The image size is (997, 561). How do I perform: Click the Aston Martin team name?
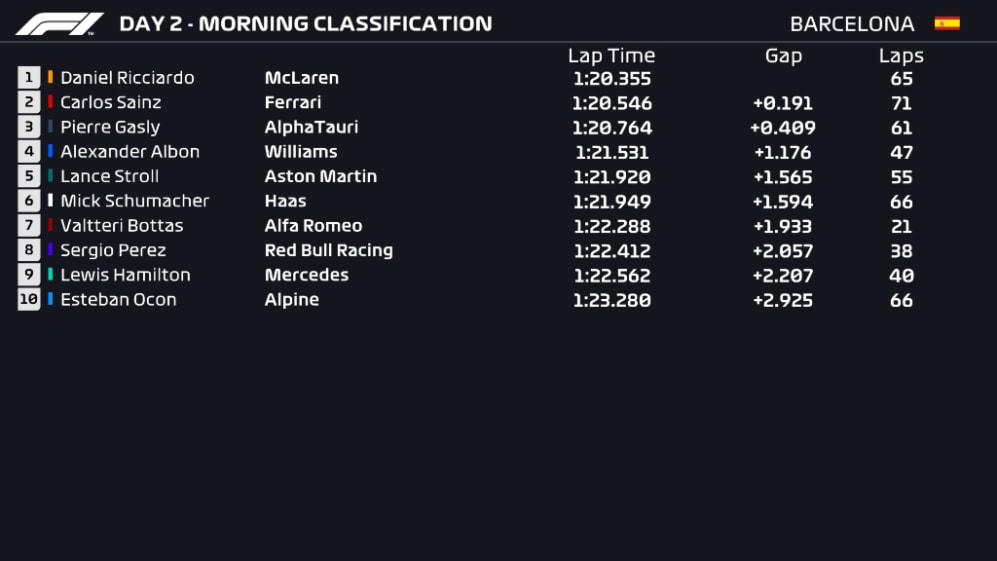(x=320, y=176)
